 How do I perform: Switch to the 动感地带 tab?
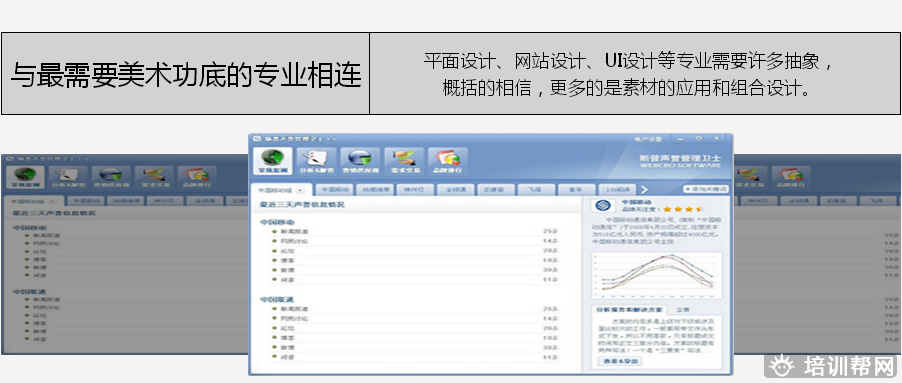[374, 189]
